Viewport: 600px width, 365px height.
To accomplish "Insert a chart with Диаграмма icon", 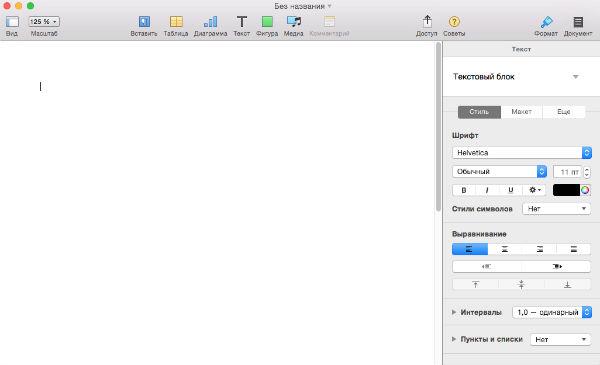I will click(210, 22).
